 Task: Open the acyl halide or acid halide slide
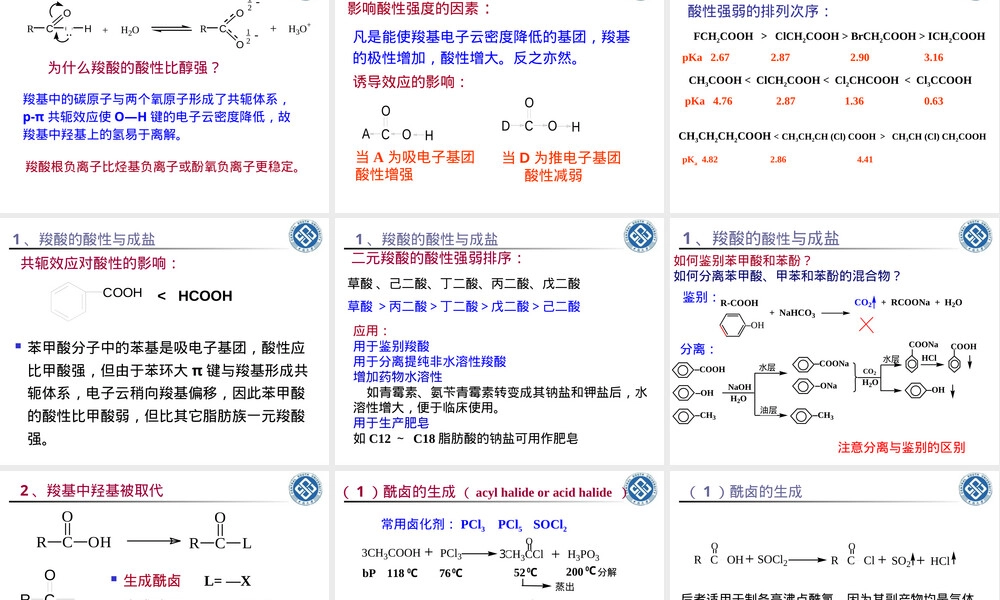pyautogui.click(x=499, y=535)
